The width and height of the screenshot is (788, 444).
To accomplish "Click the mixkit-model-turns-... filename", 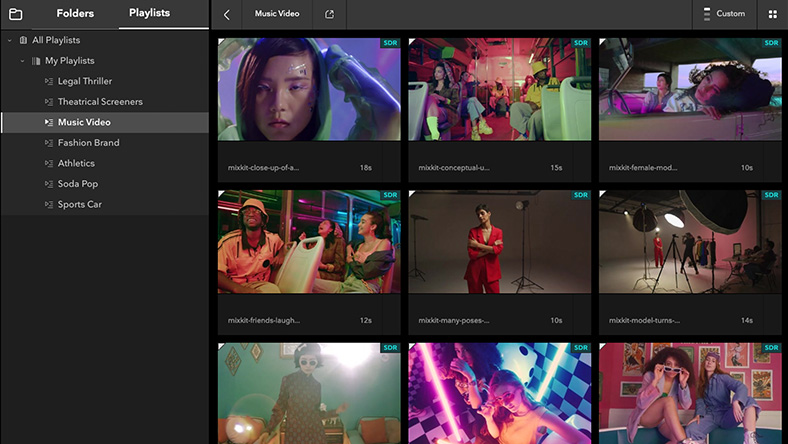I will pos(644,320).
